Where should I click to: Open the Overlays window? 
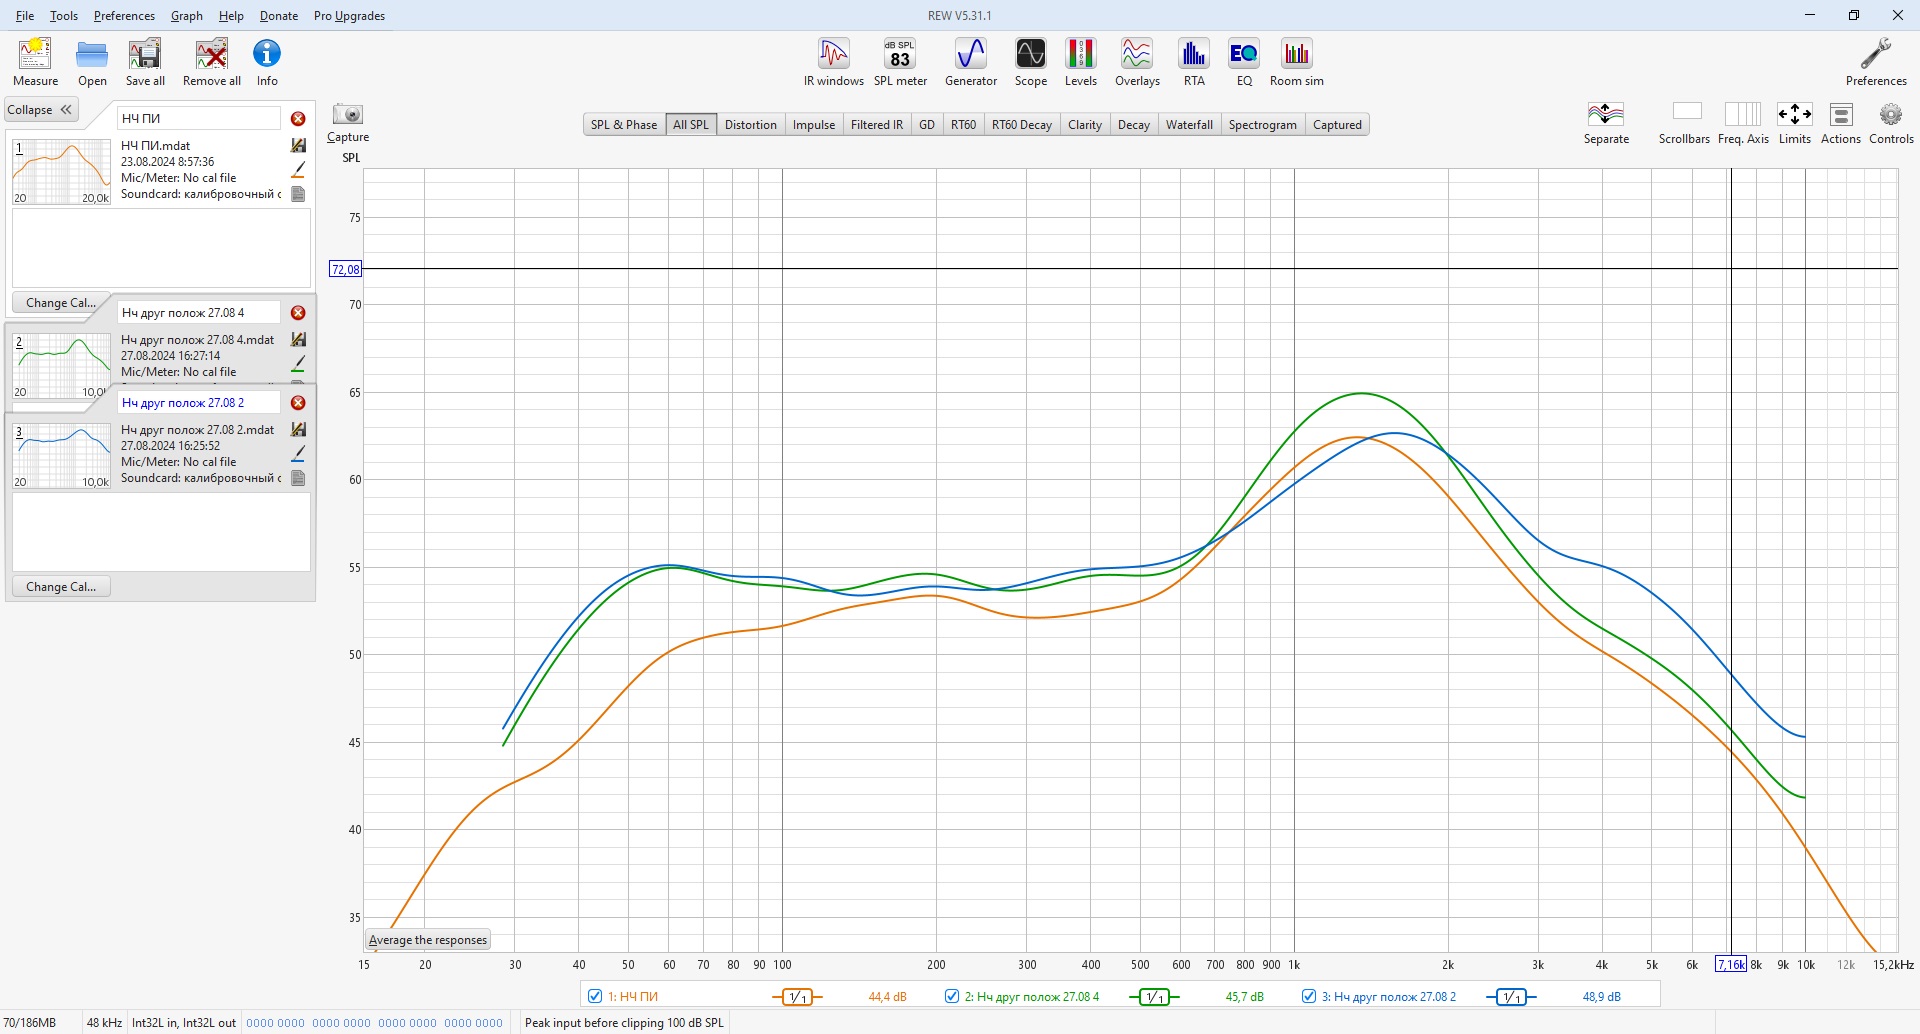coord(1137,62)
